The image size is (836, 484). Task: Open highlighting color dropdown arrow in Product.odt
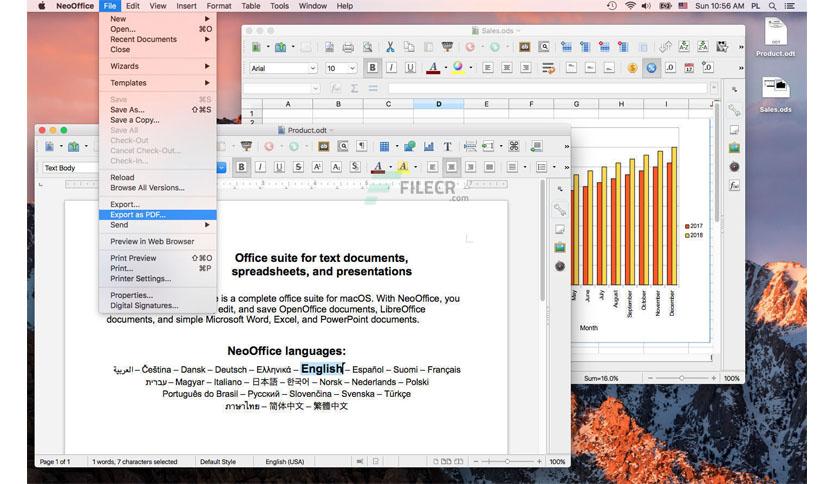click(416, 167)
